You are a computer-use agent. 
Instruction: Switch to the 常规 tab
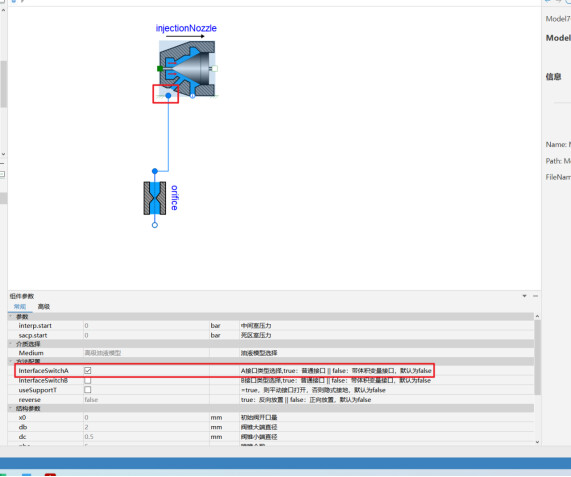coord(20,307)
